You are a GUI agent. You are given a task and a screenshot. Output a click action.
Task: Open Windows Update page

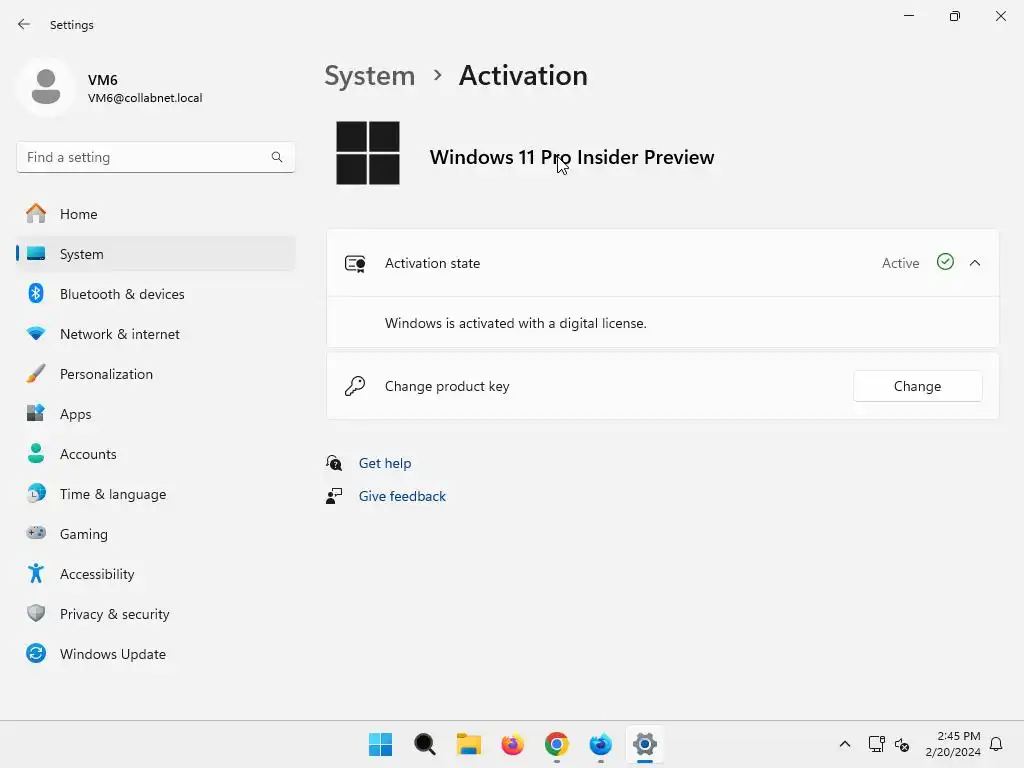point(155,654)
